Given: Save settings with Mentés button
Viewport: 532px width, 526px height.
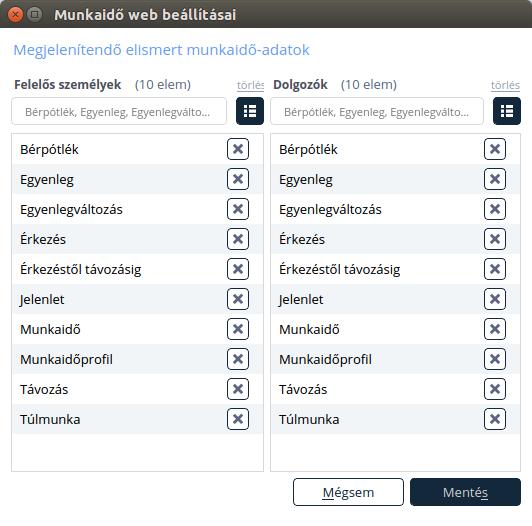Looking at the screenshot, I should pyautogui.click(x=465, y=492).
